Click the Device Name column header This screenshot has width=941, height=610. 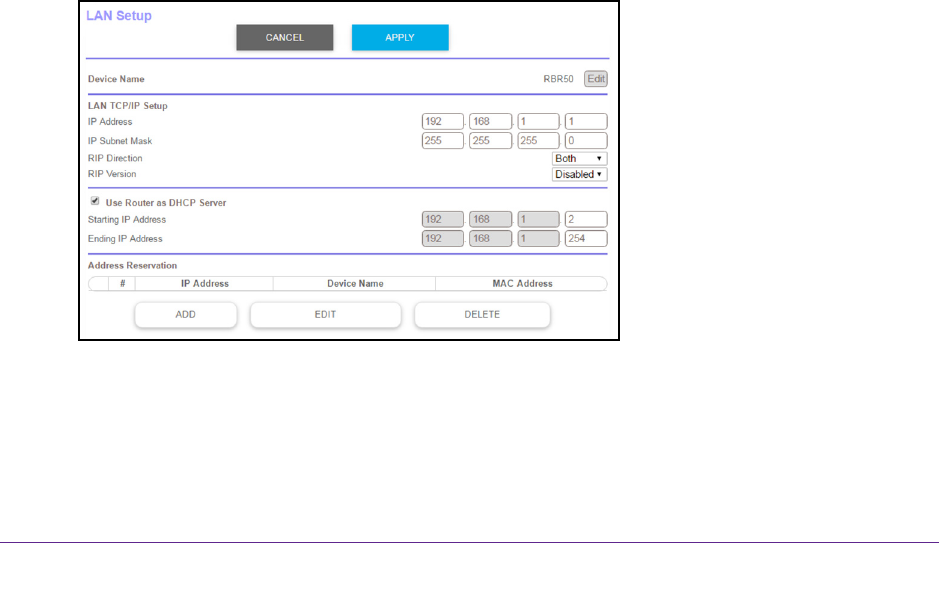tap(355, 284)
